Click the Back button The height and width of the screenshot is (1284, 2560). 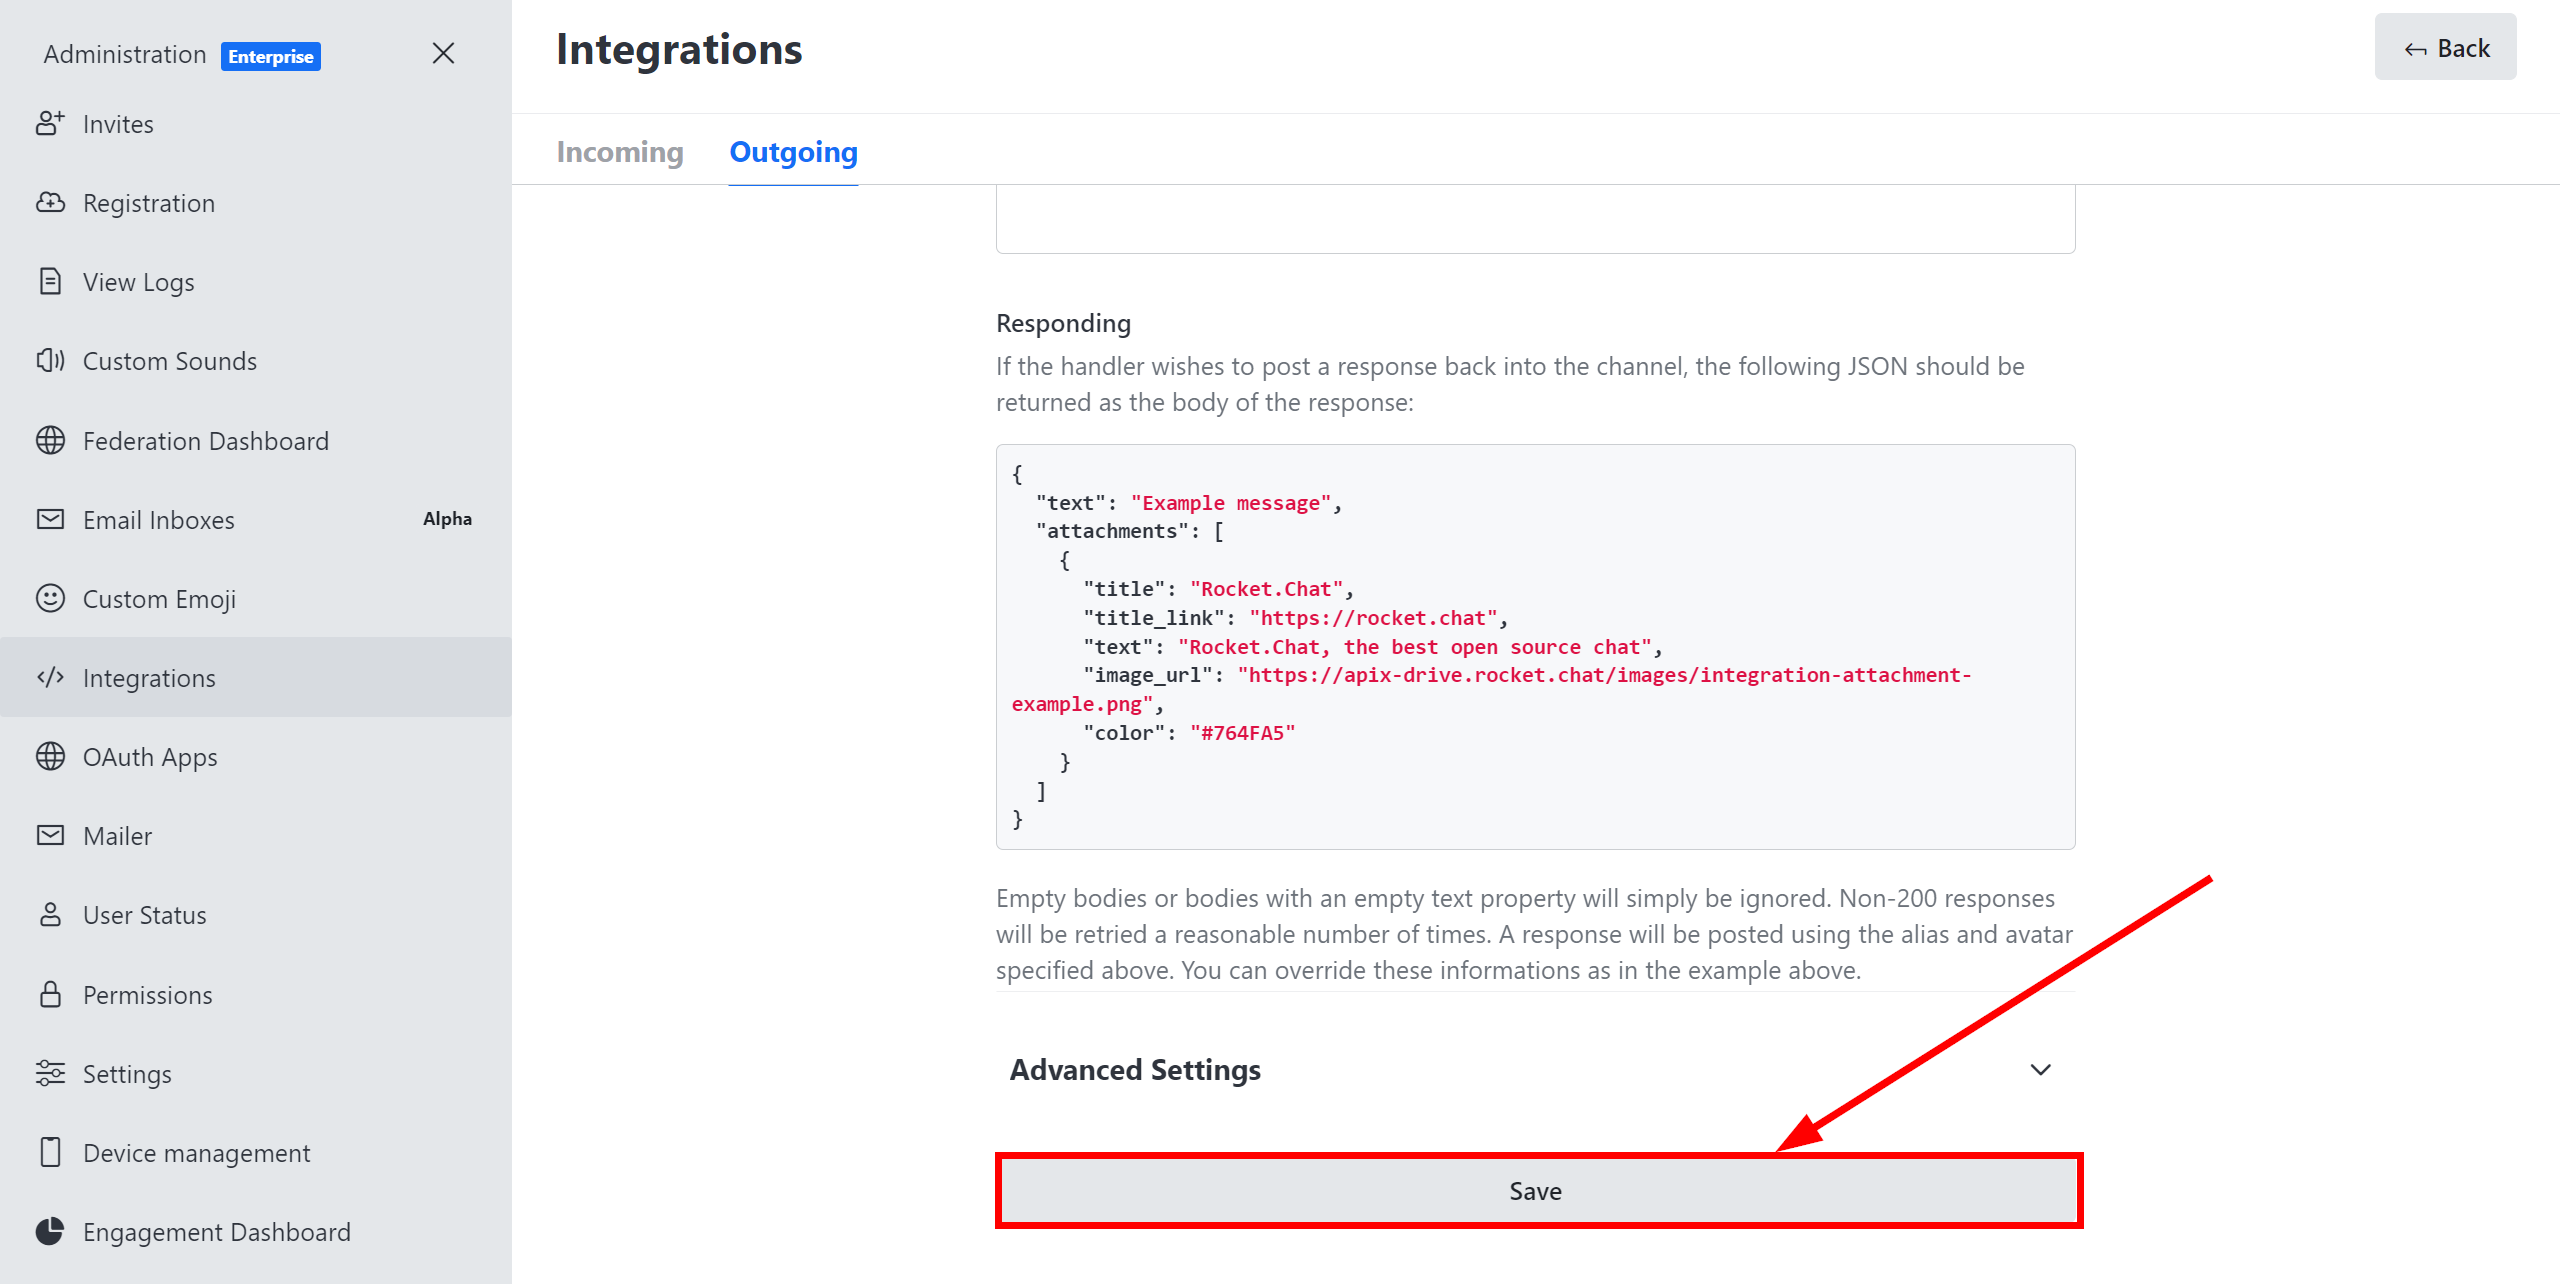click(x=2442, y=49)
